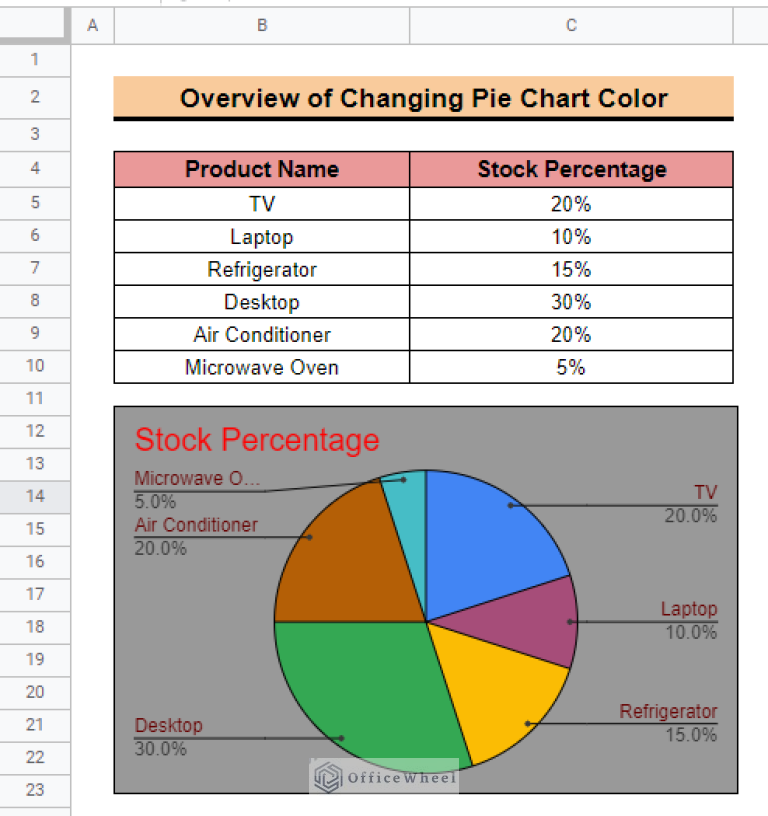Select the Stock Percentage header cell
The height and width of the screenshot is (816, 768).
click(571, 170)
